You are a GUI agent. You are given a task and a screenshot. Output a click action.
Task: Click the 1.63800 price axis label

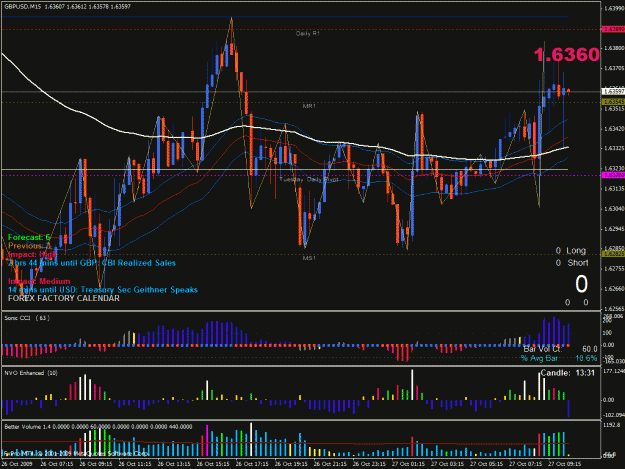pos(614,48)
